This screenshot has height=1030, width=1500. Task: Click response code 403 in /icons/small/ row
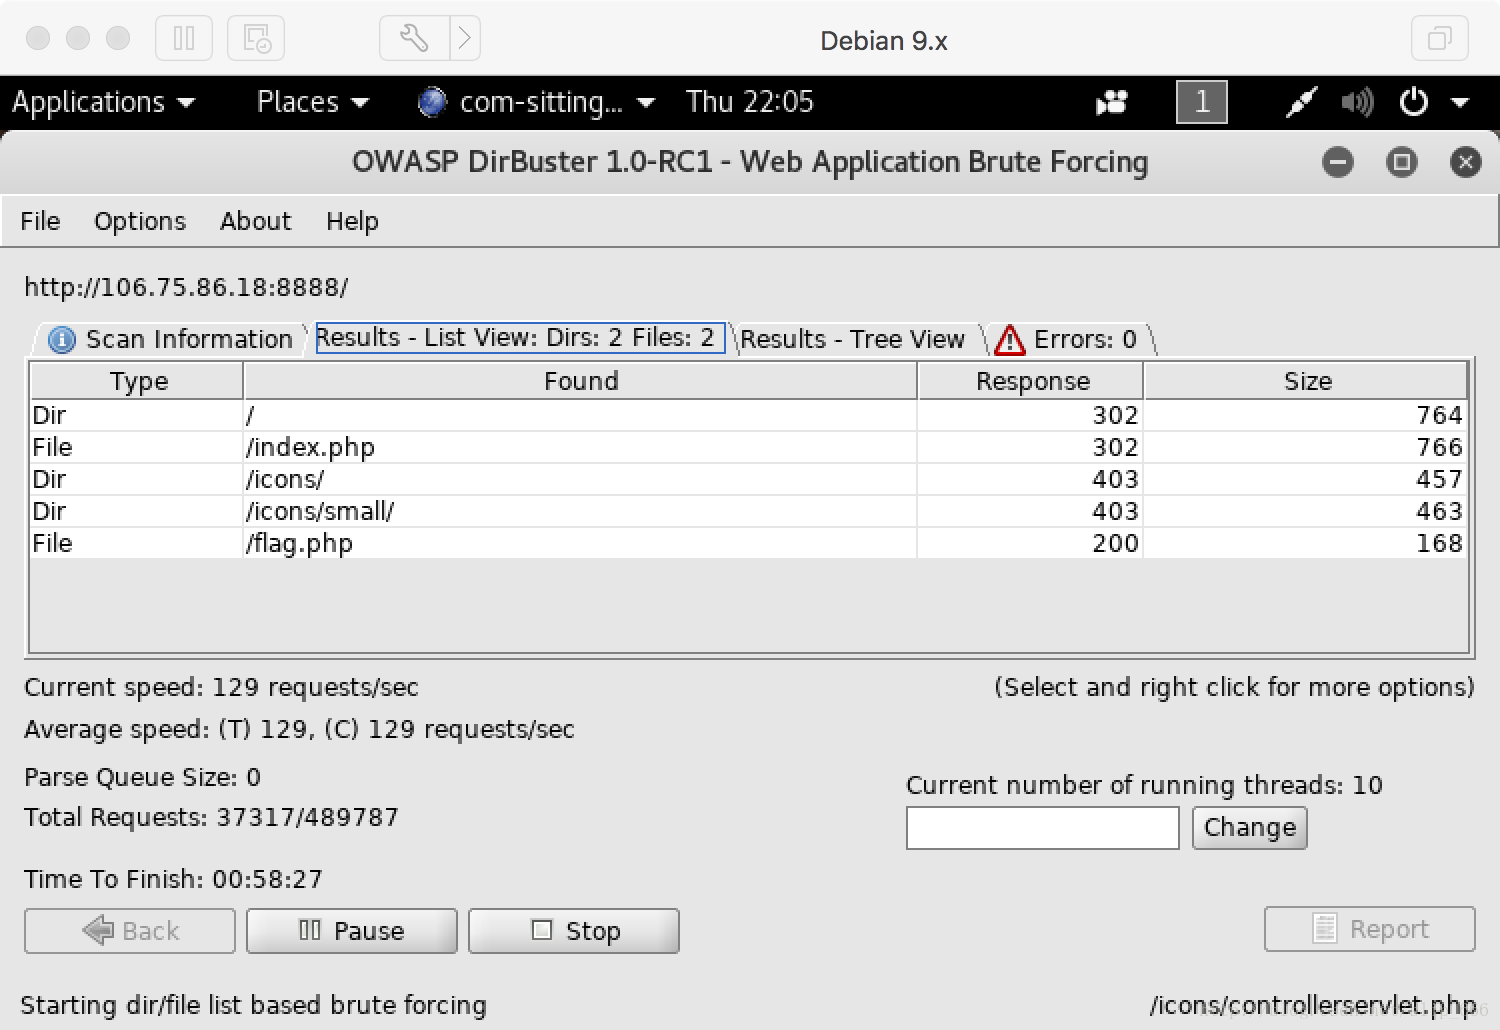[x=1115, y=511]
